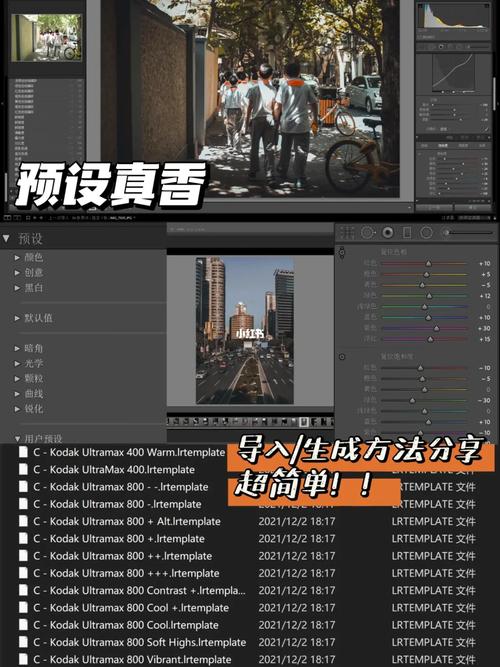500x667 pixels.
Task: Click the histogram in the top Lightroom window
Action: tap(453, 17)
